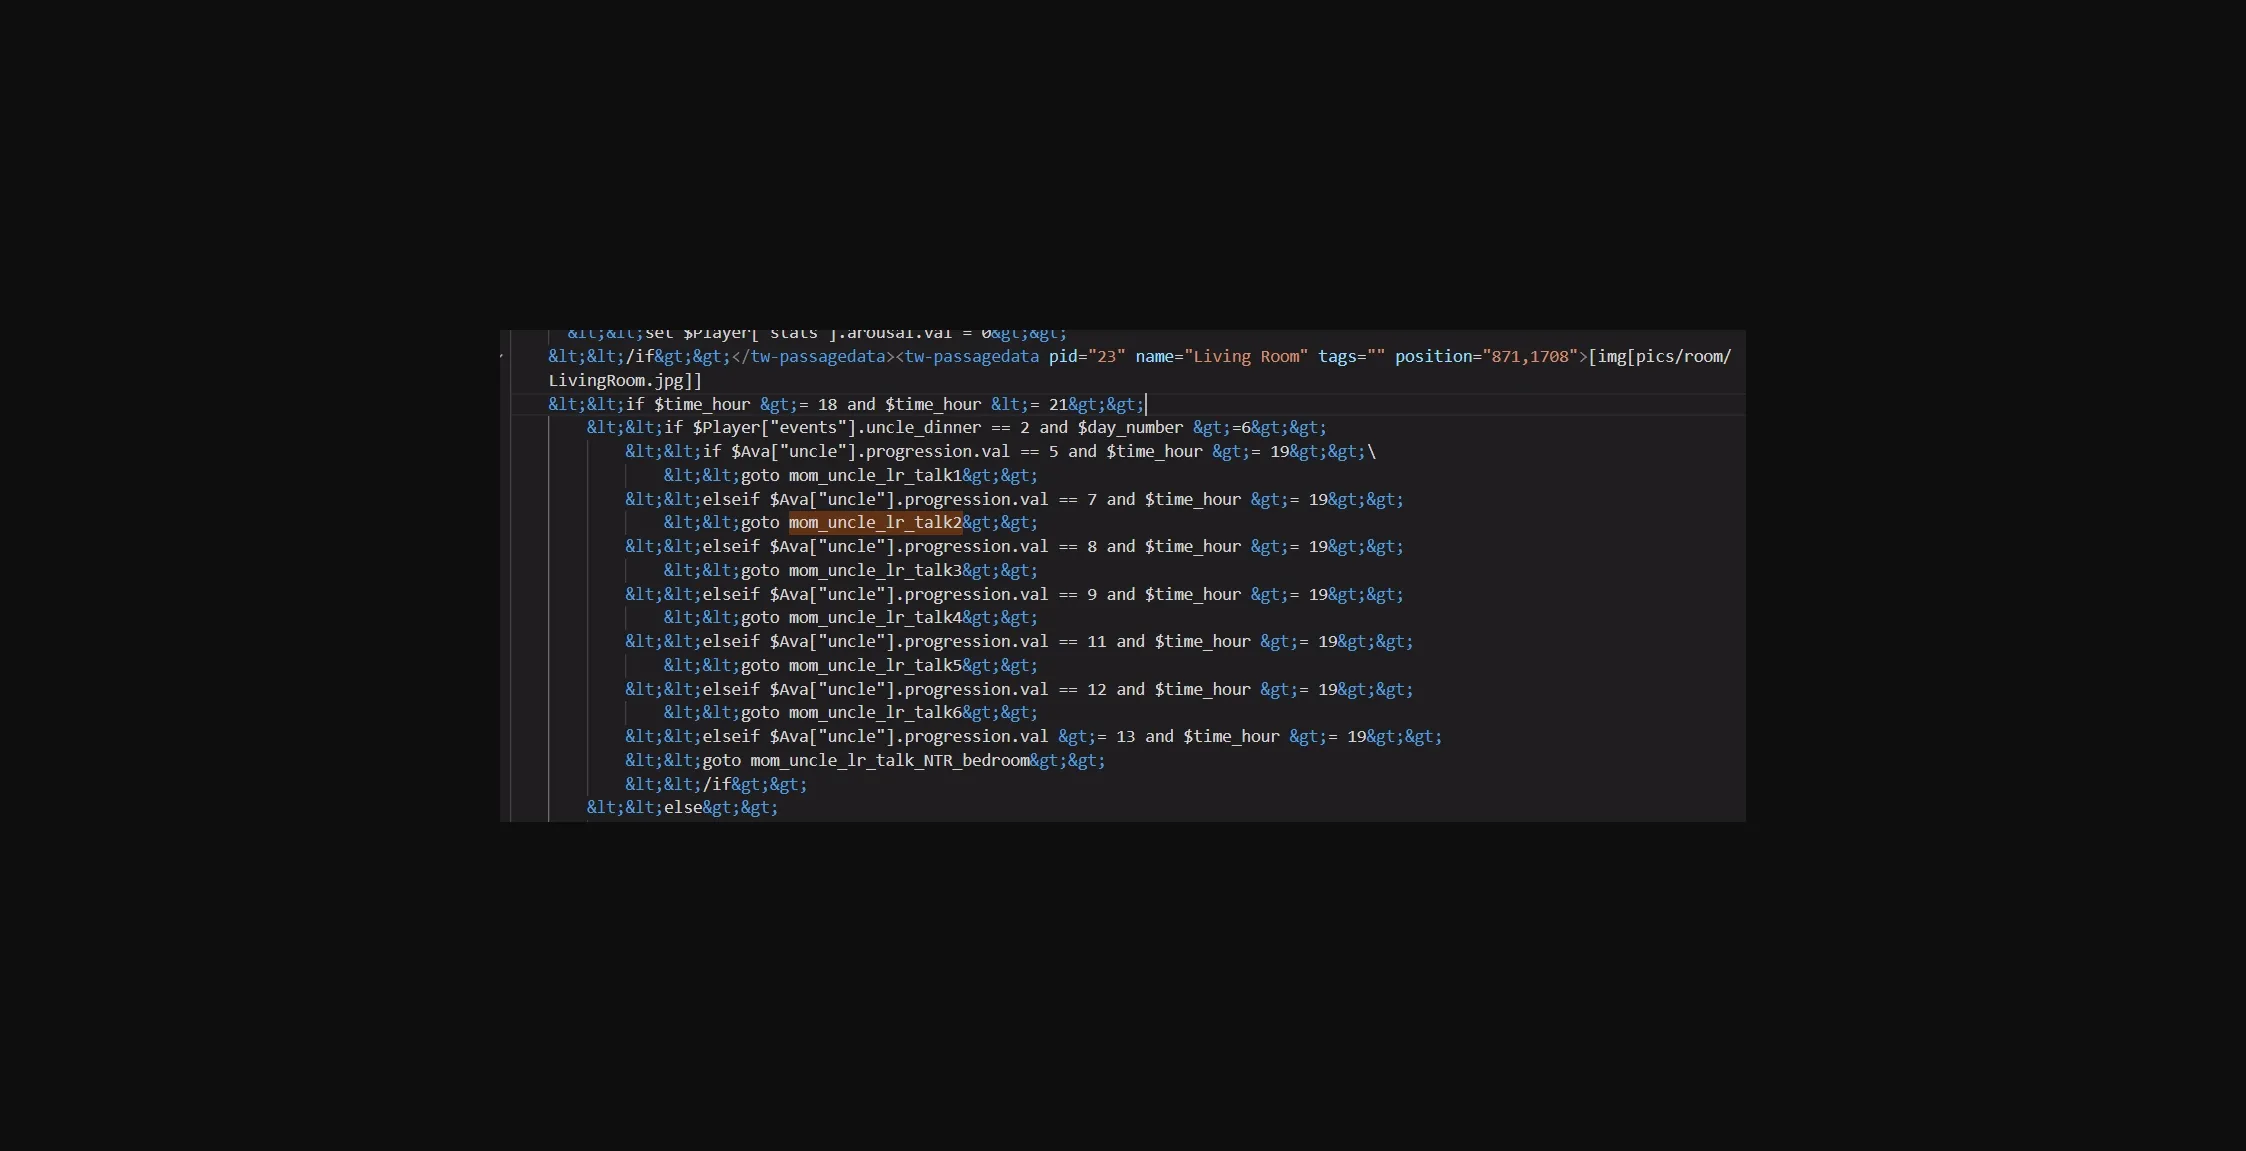The image size is (2246, 1151).
Task: Click the position "871,1708" attribute value
Action: tap(1530, 356)
